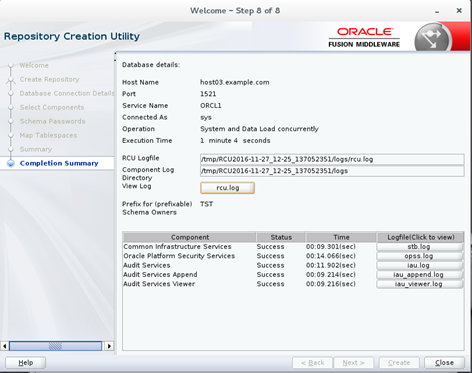472x373 pixels.
Task: Select the Summary step in sidebar
Action: pyautogui.click(x=36, y=149)
